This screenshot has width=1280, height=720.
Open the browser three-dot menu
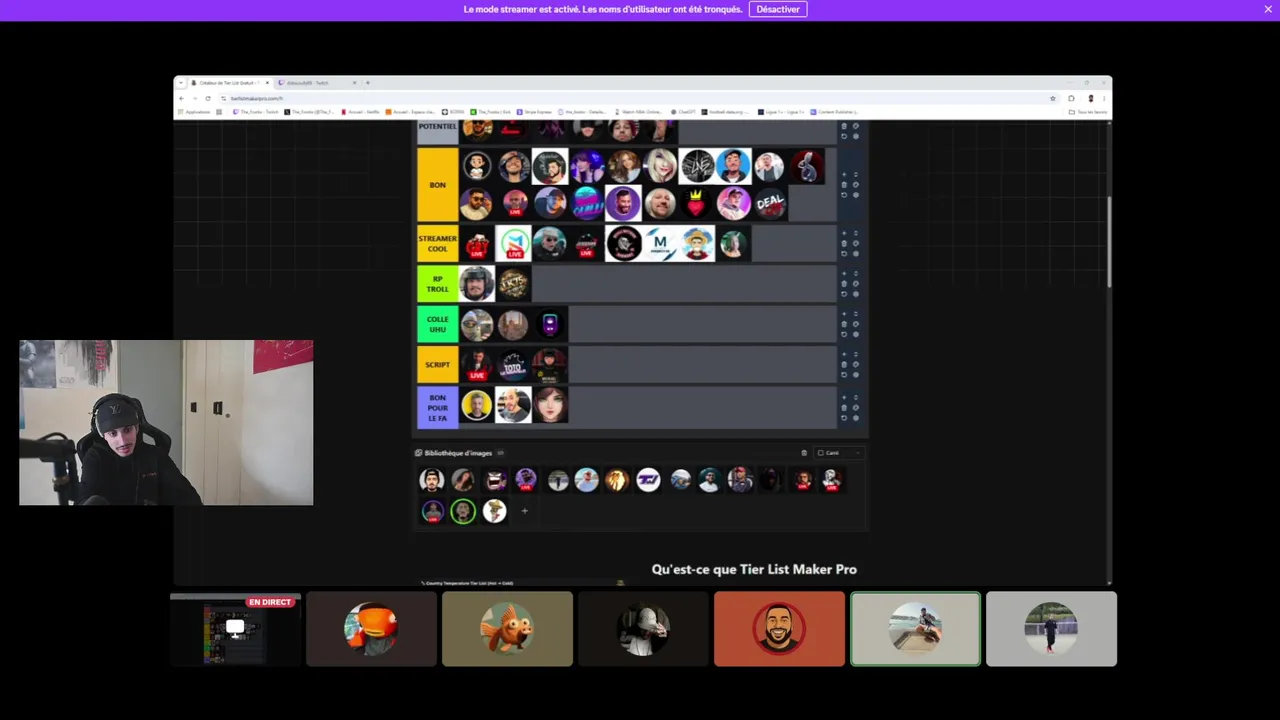click(1105, 98)
